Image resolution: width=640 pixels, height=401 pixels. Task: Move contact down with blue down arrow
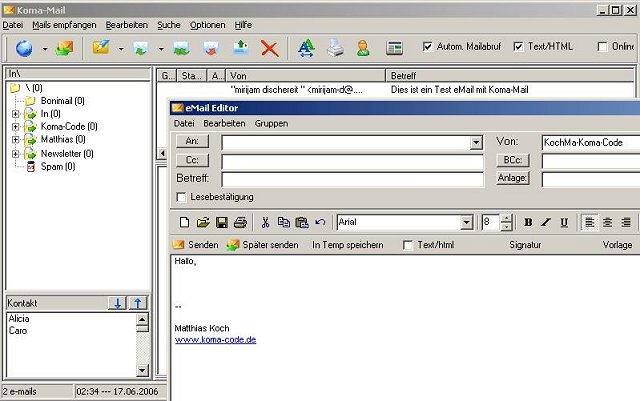tap(118, 303)
